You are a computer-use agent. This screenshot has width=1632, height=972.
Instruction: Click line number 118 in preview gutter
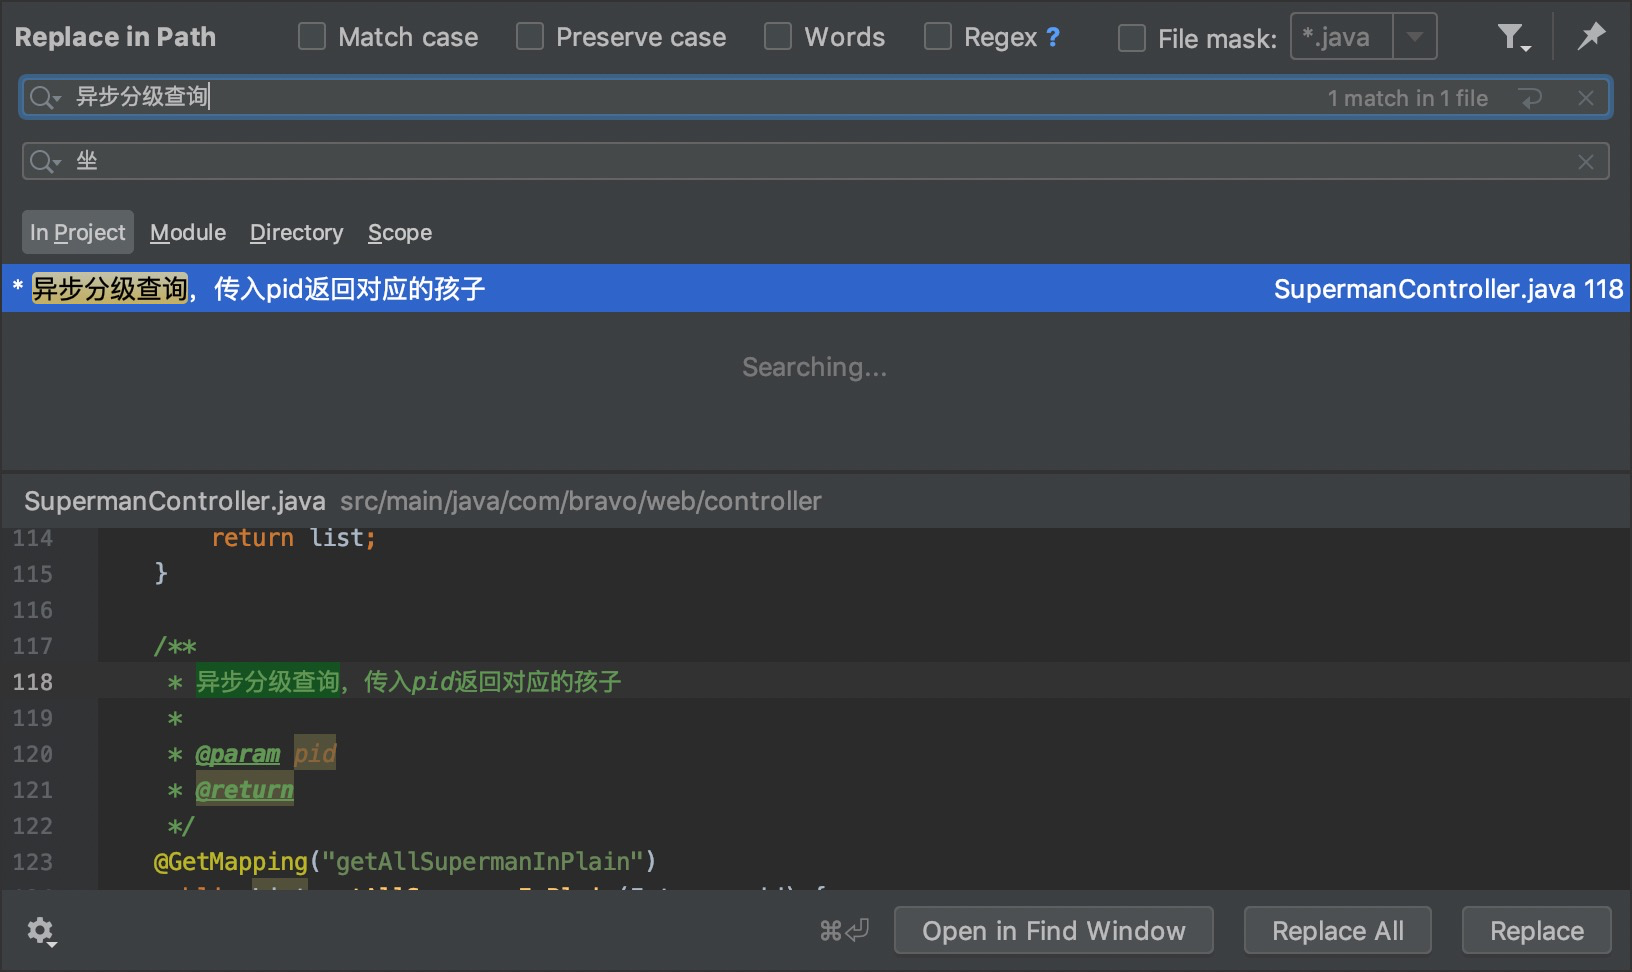(x=33, y=682)
